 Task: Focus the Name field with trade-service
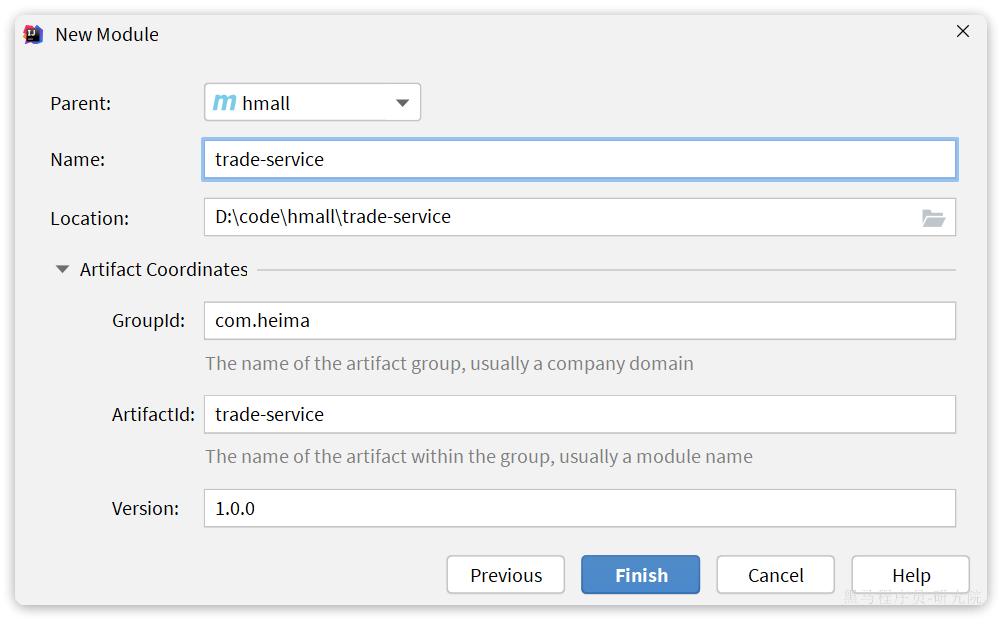pos(580,159)
